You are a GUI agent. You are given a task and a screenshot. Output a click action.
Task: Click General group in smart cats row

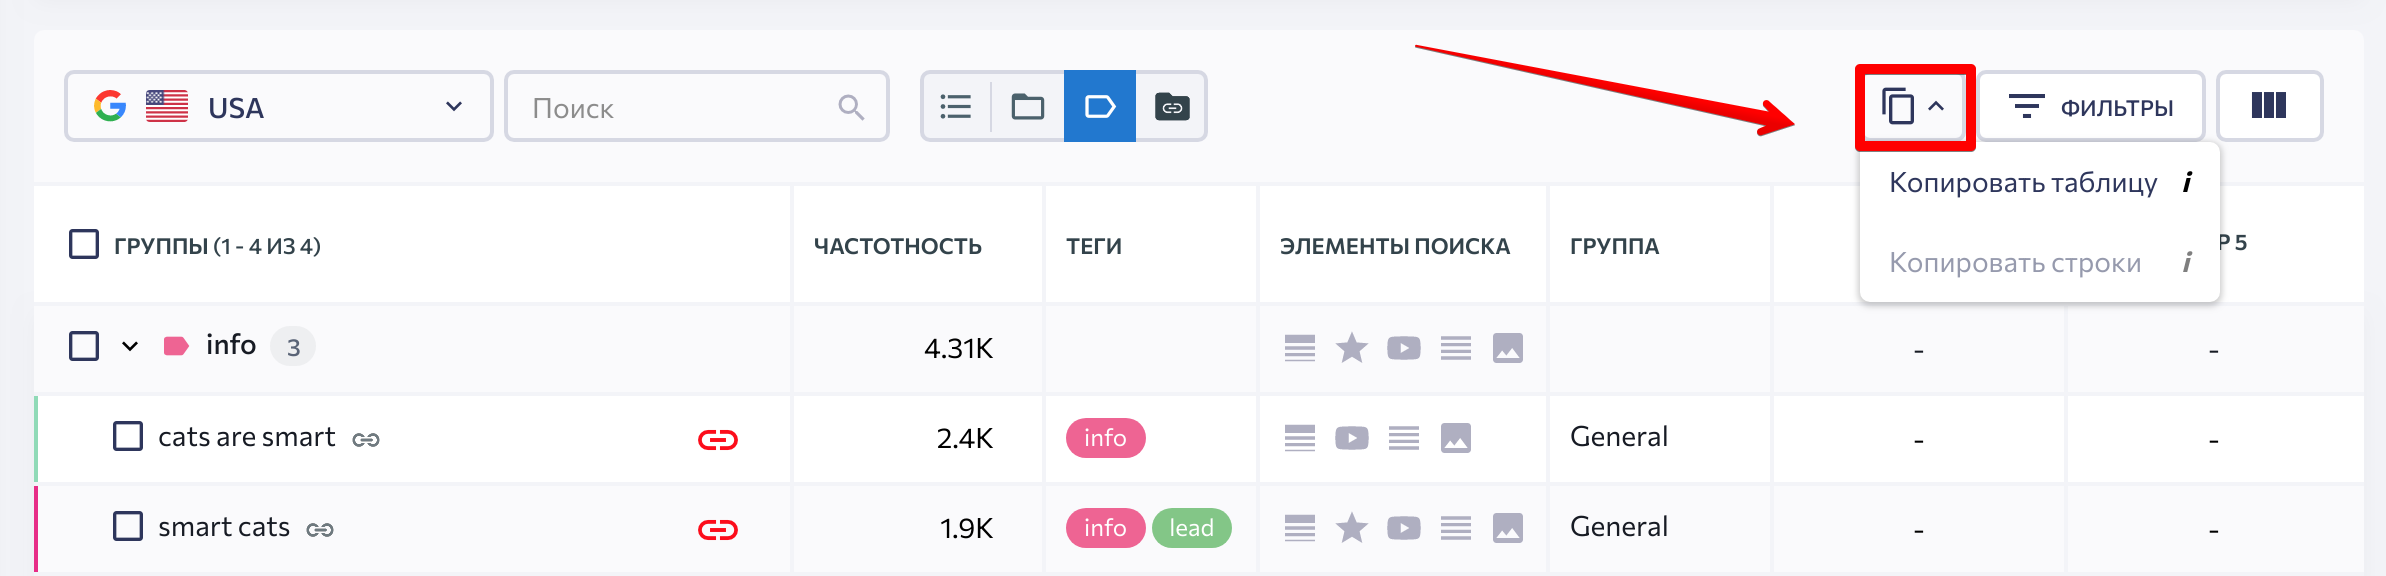(1619, 527)
